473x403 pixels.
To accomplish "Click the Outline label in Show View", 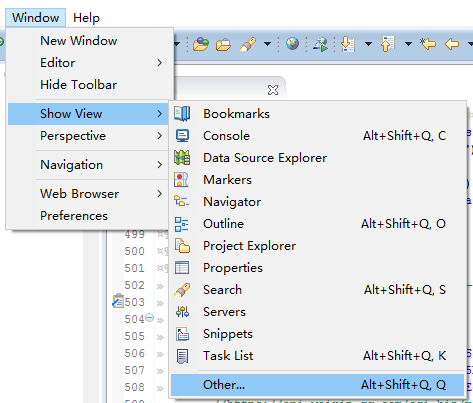I will click(x=224, y=224).
